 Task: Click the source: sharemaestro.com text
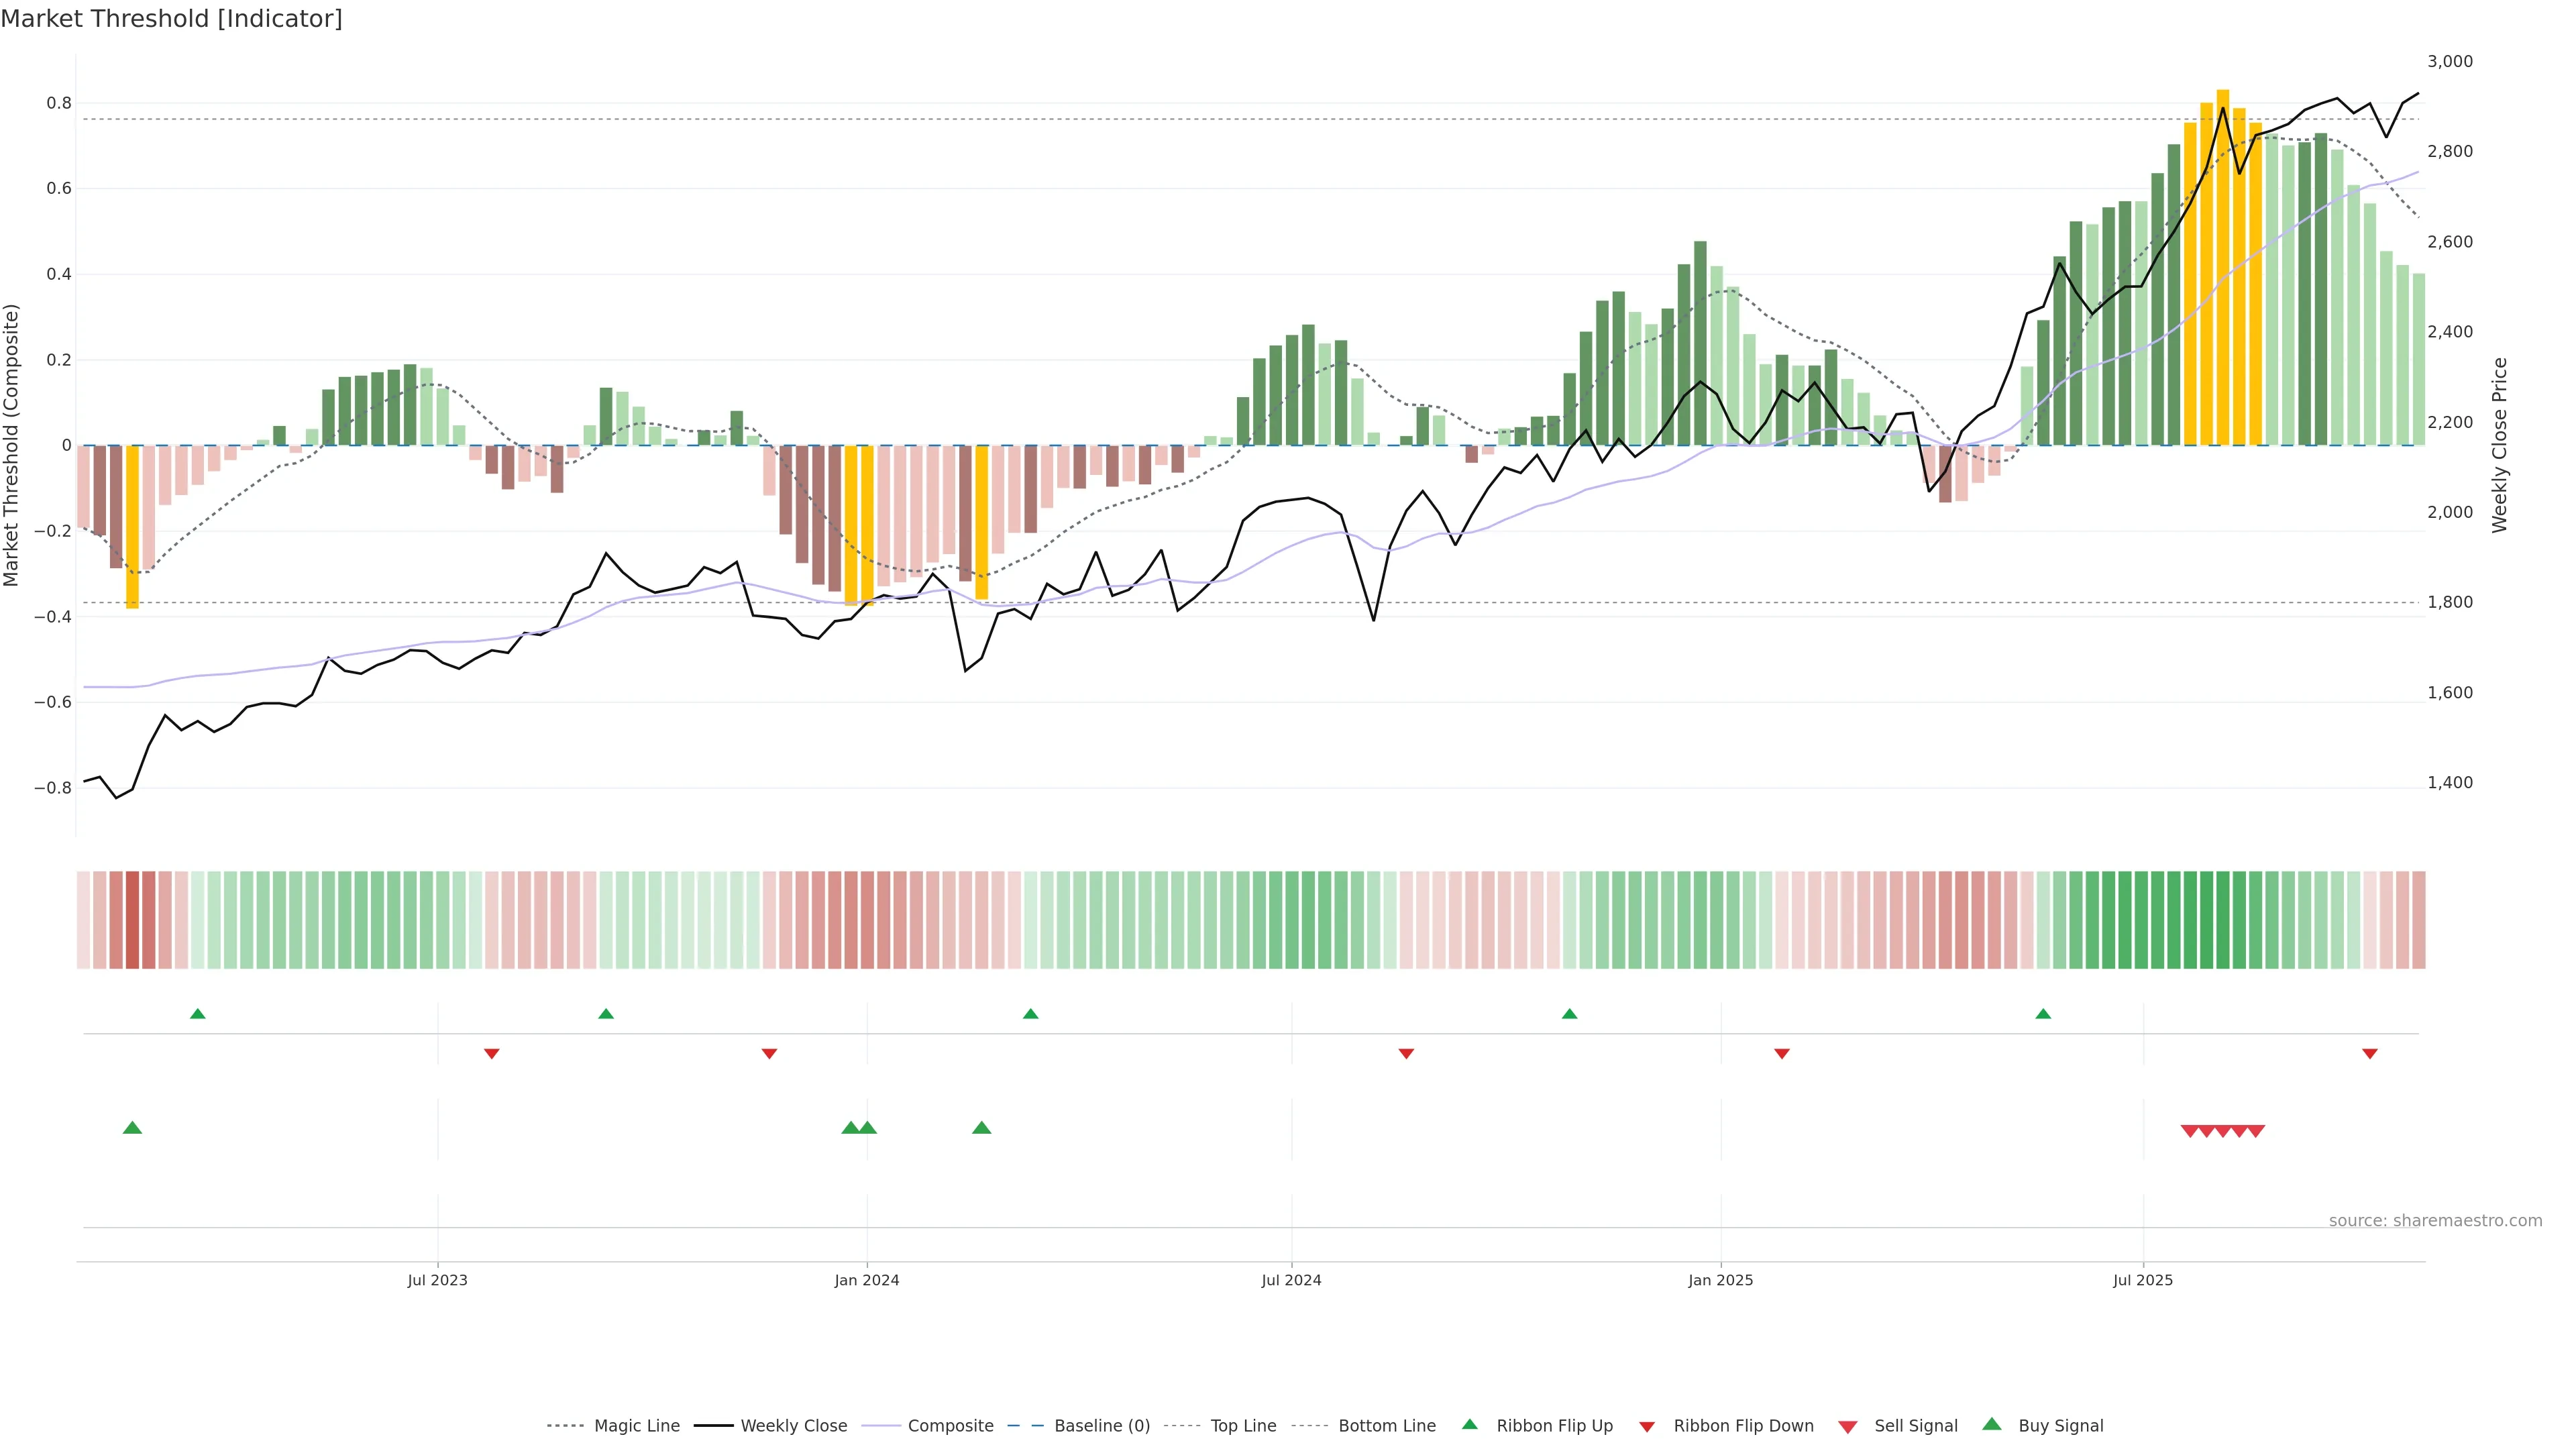click(2435, 1221)
